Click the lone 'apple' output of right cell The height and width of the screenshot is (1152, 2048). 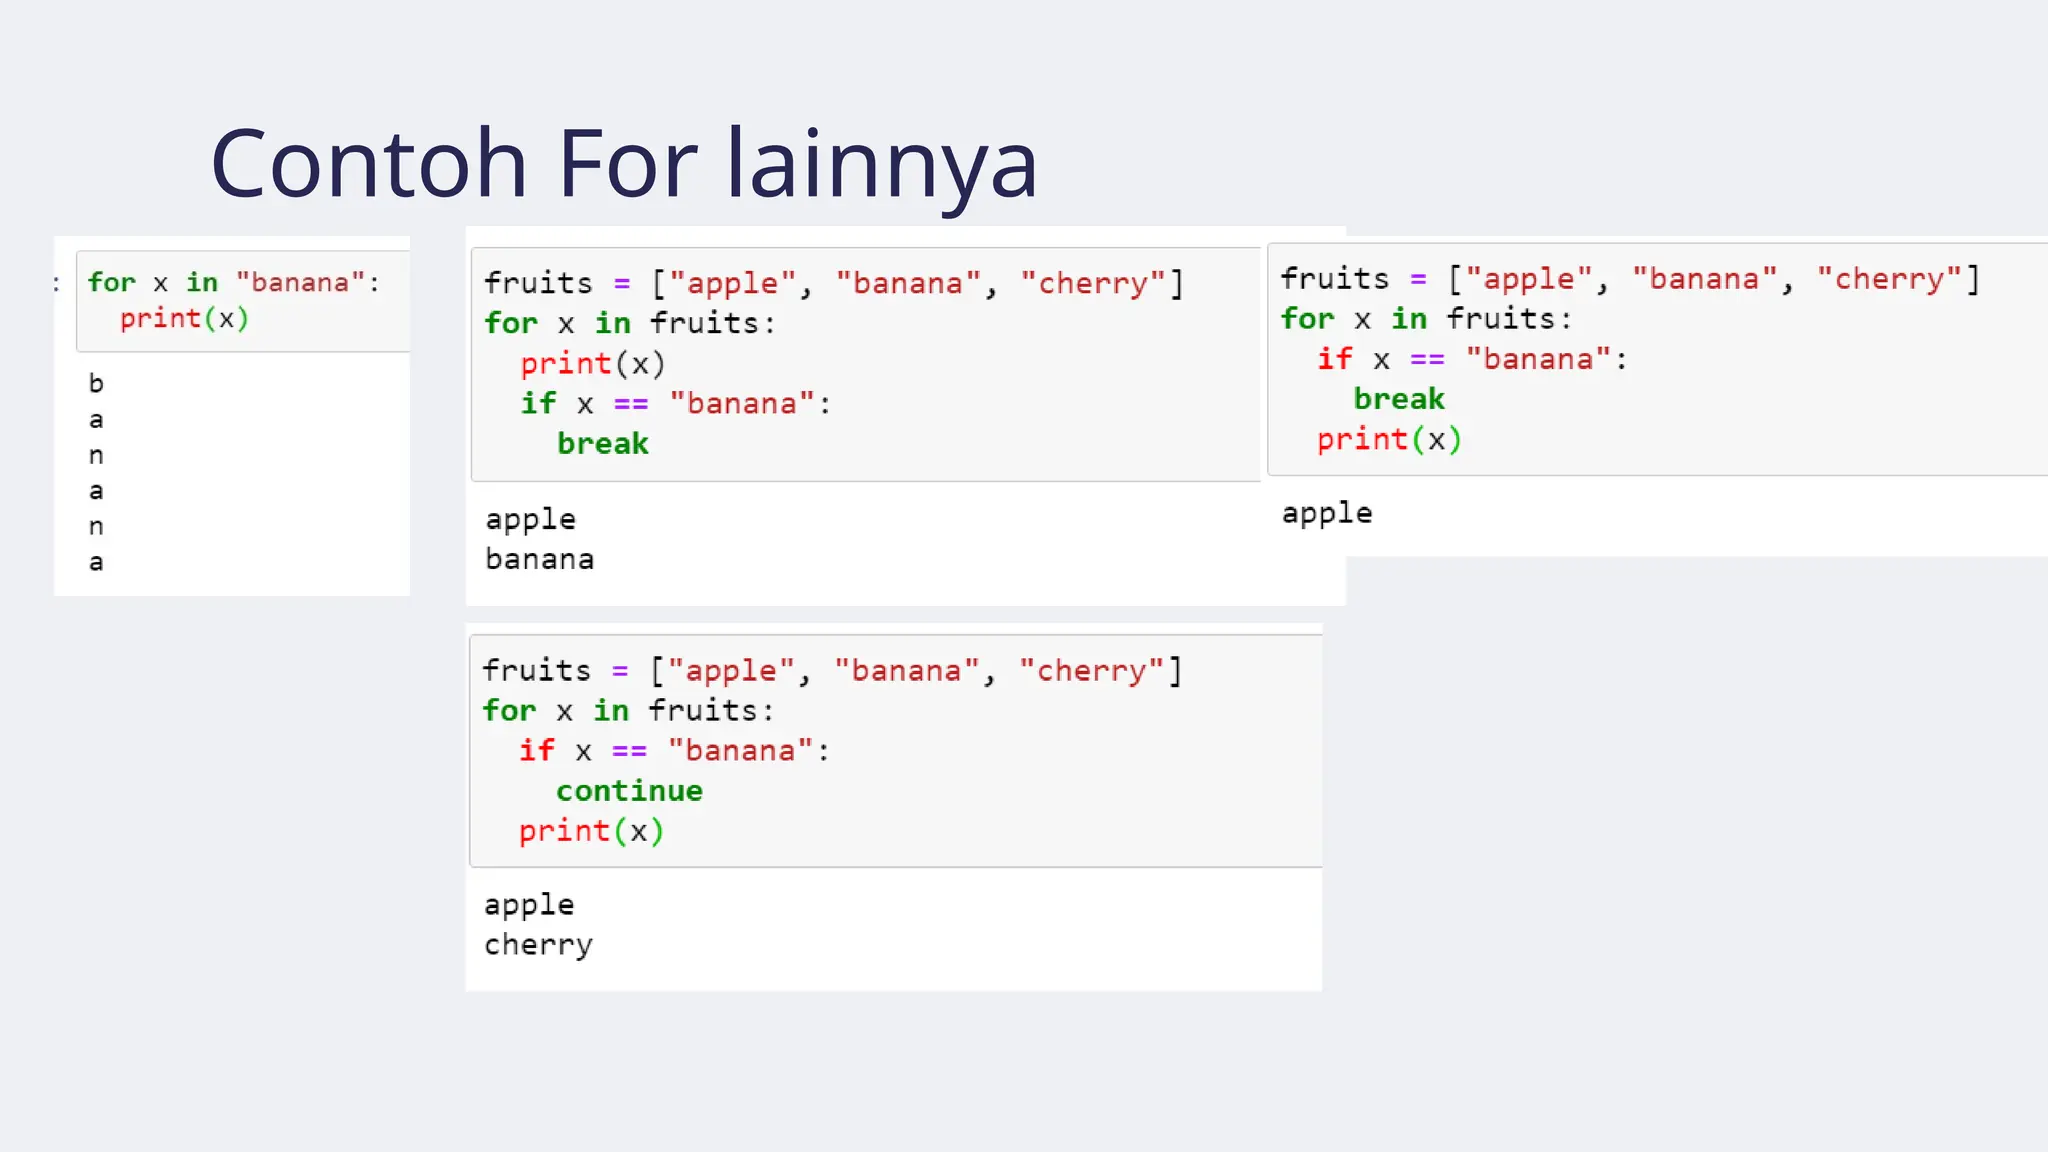click(x=1327, y=514)
